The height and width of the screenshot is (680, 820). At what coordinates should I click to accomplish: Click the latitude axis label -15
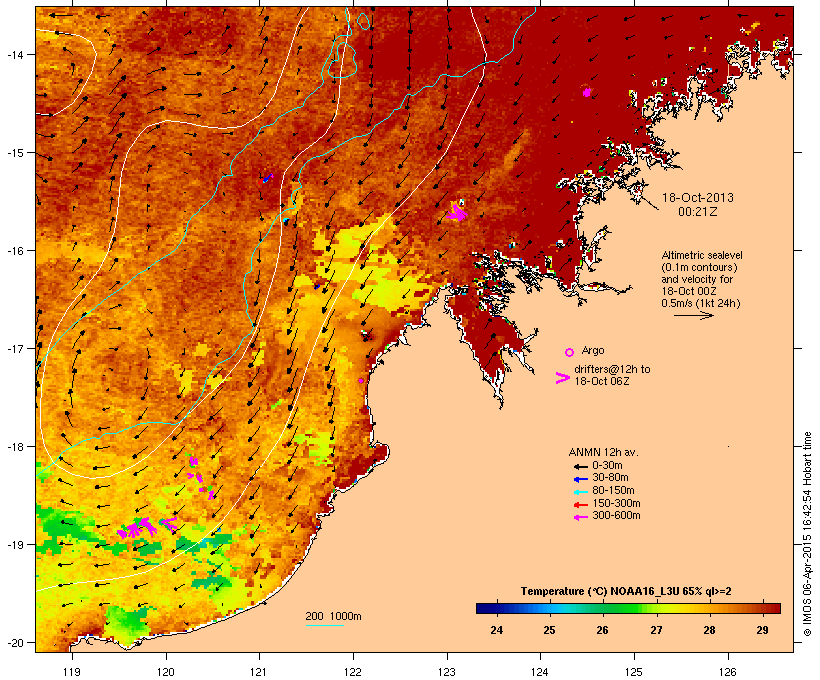(x=14, y=153)
